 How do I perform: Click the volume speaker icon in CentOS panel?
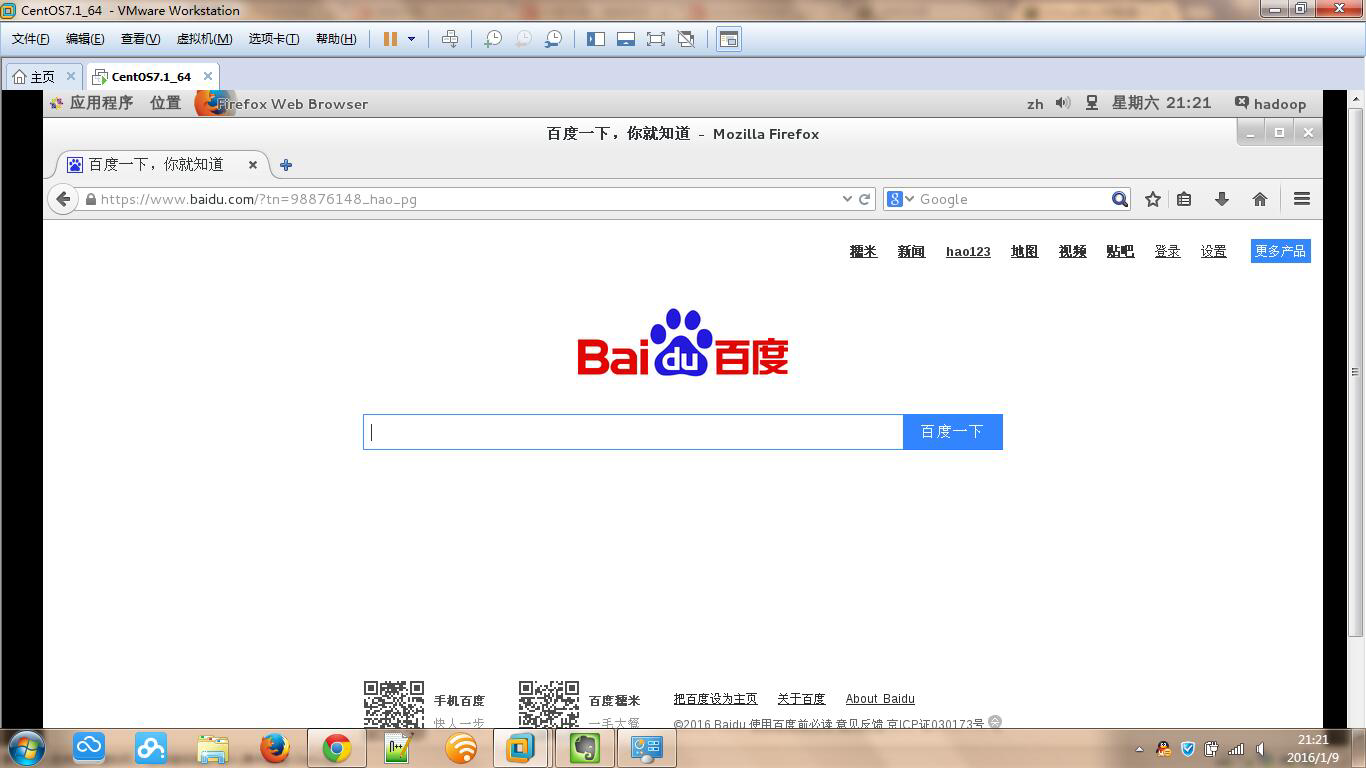coord(1063,103)
